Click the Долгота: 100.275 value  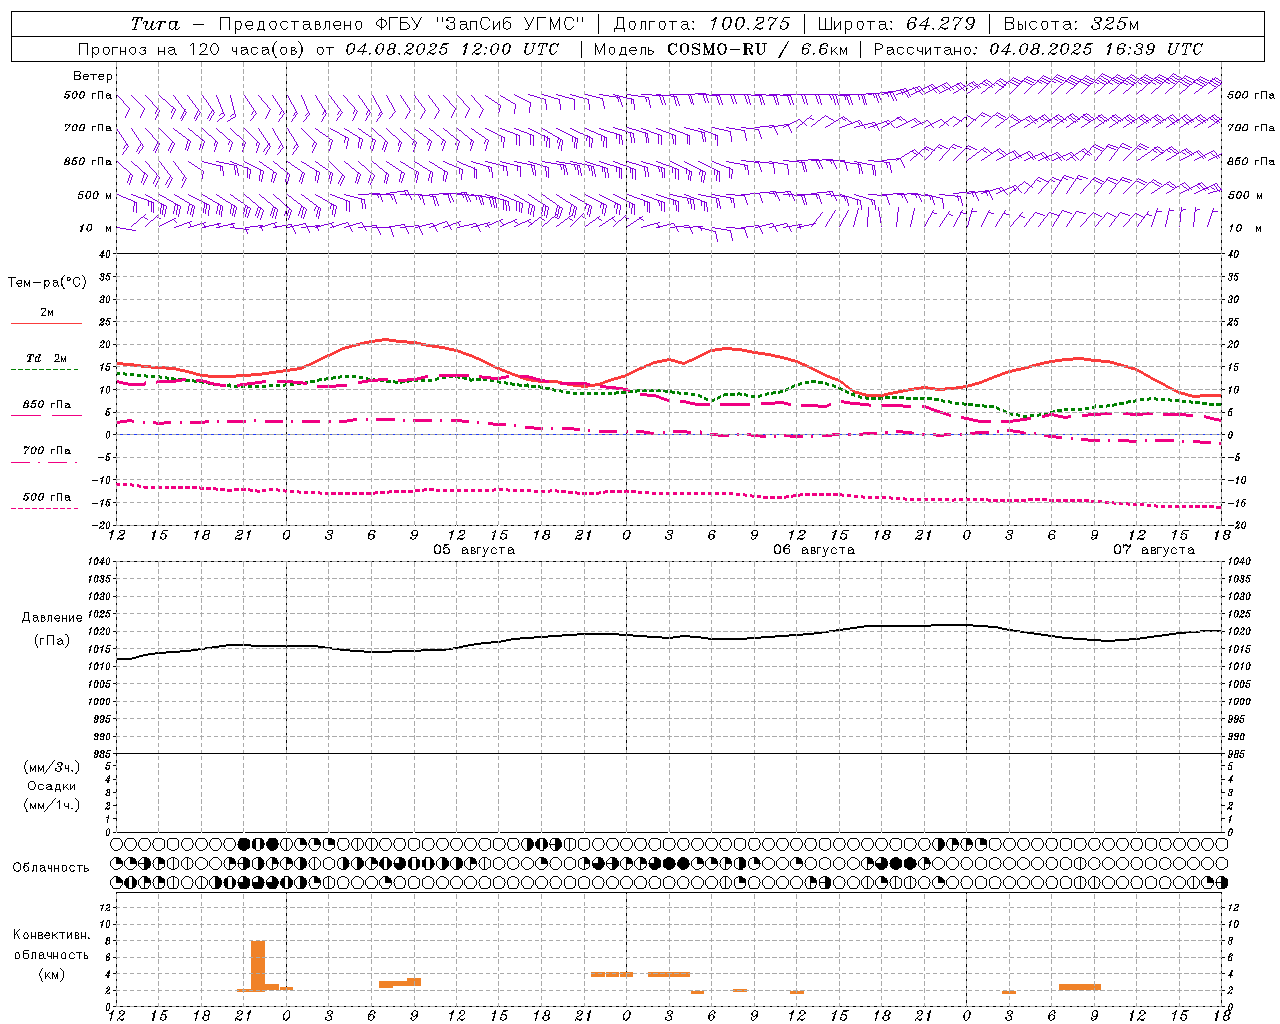(702, 24)
